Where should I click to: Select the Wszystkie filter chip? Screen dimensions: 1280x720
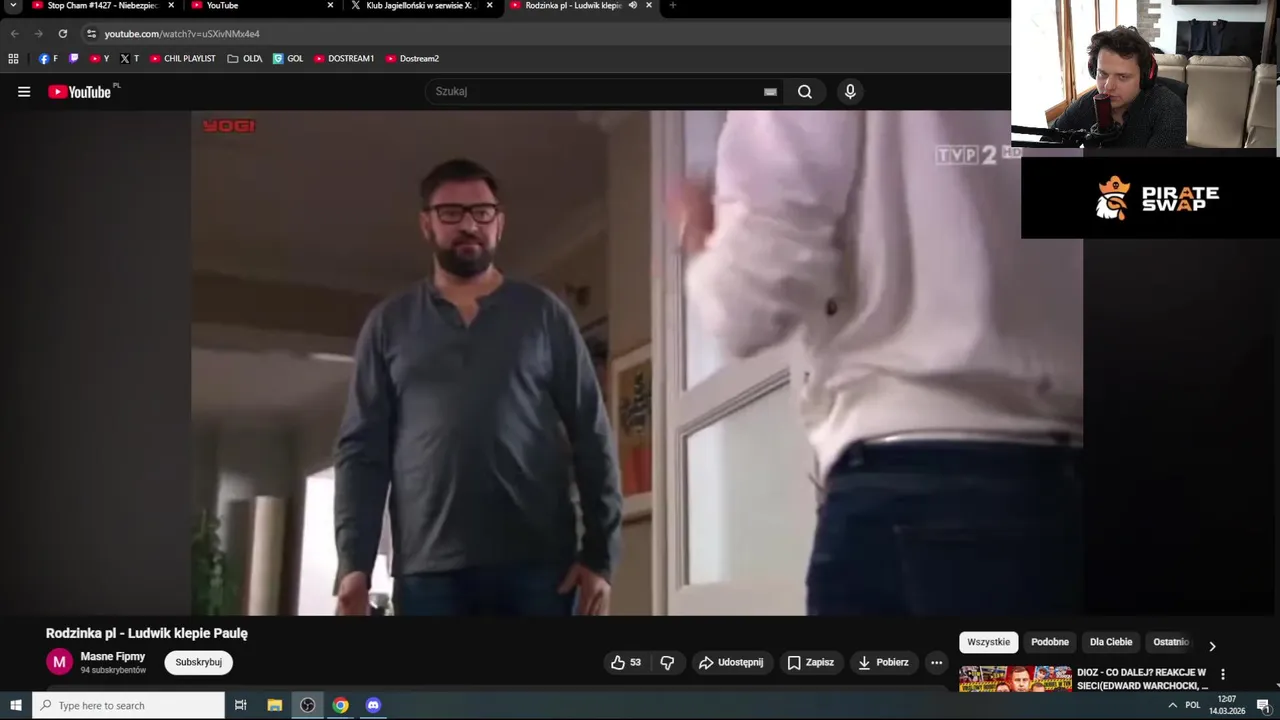click(988, 642)
